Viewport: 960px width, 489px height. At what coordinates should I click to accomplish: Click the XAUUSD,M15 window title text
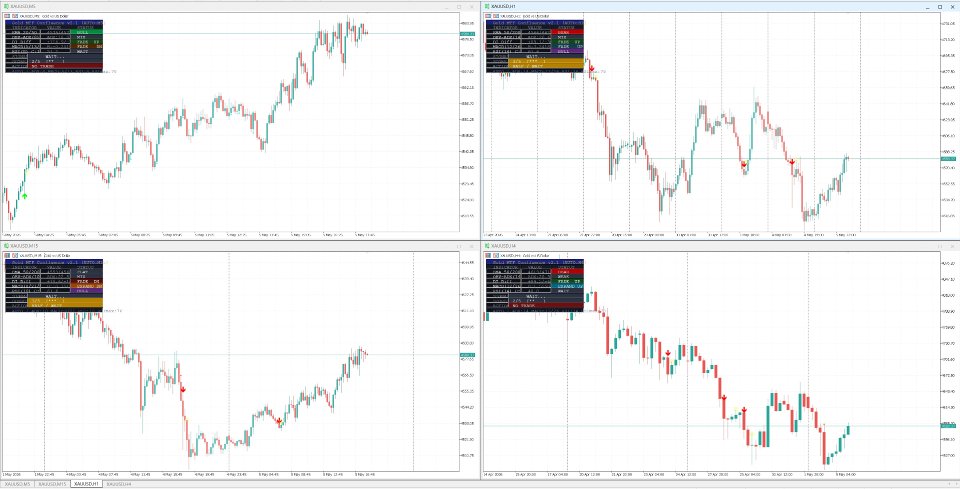coord(24,246)
